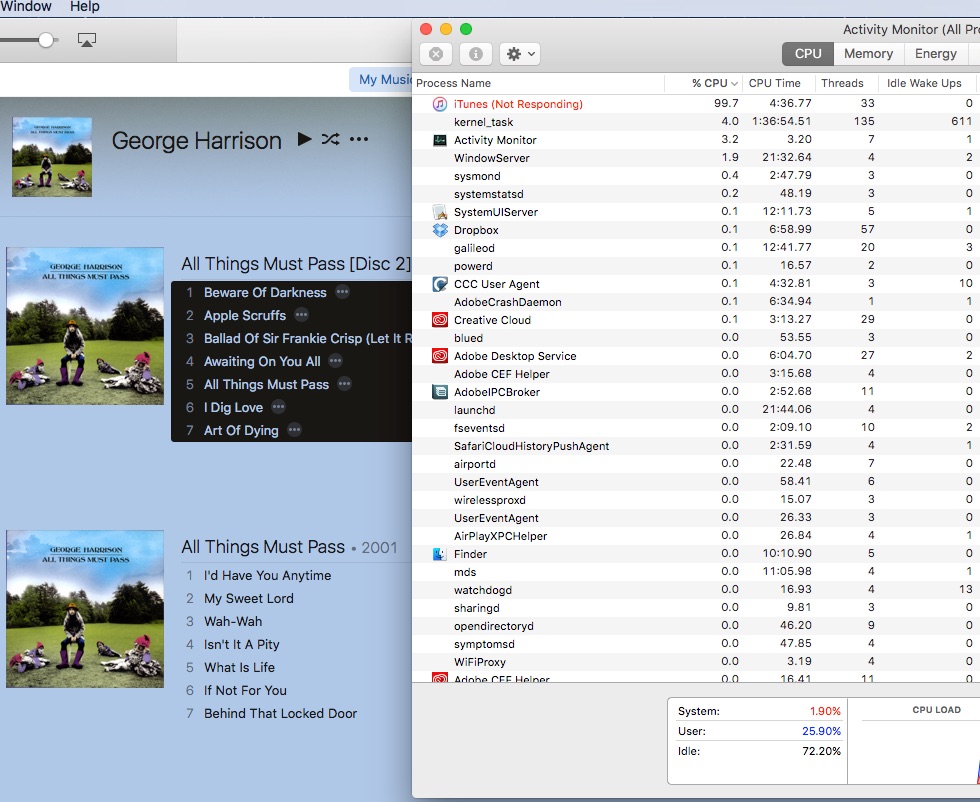
Task: Click the CPU Load graph panel
Action: tap(914, 741)
